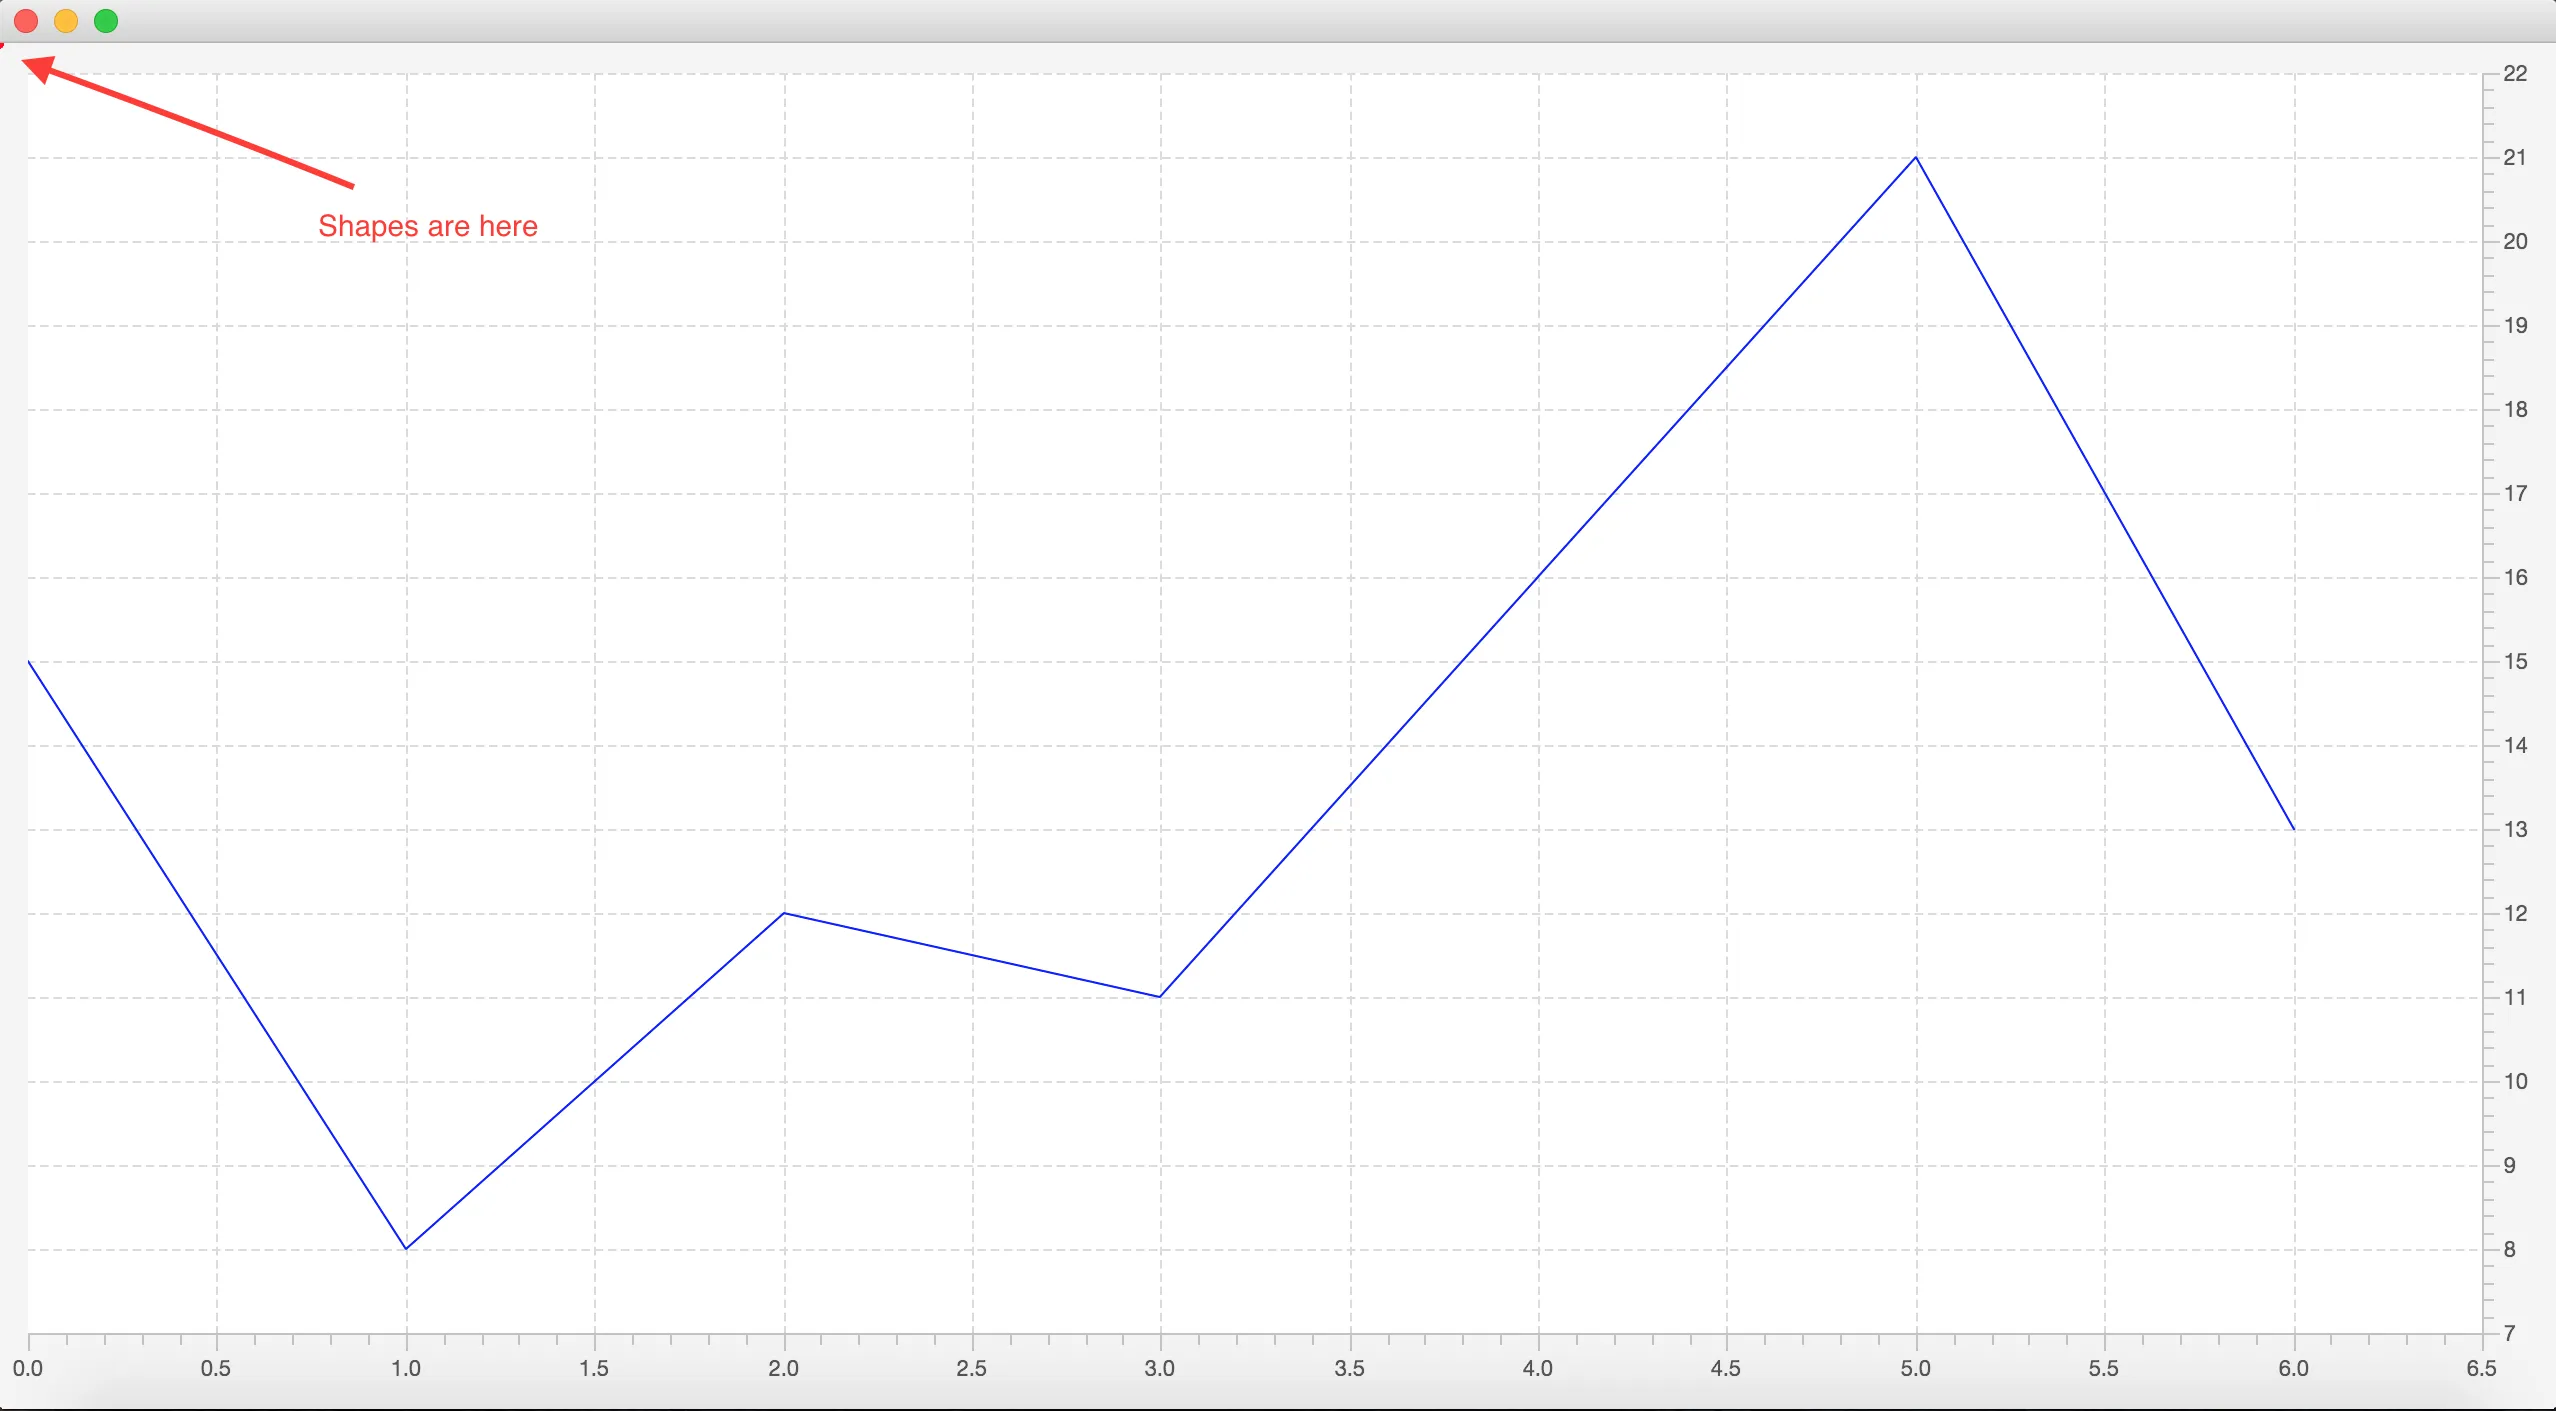Click the red arrow's head in the corner

[x=38, y=69]
